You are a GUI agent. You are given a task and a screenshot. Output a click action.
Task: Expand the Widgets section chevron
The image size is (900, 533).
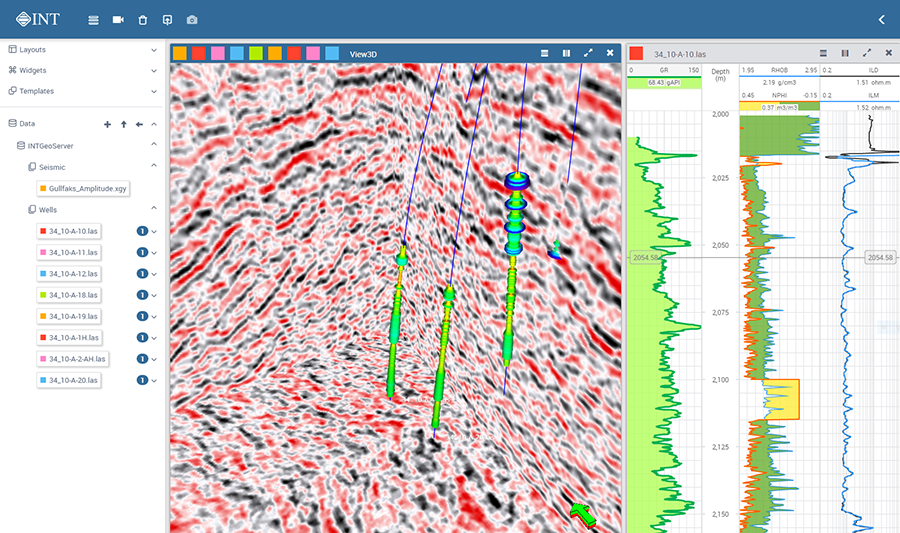coord(154,71)
